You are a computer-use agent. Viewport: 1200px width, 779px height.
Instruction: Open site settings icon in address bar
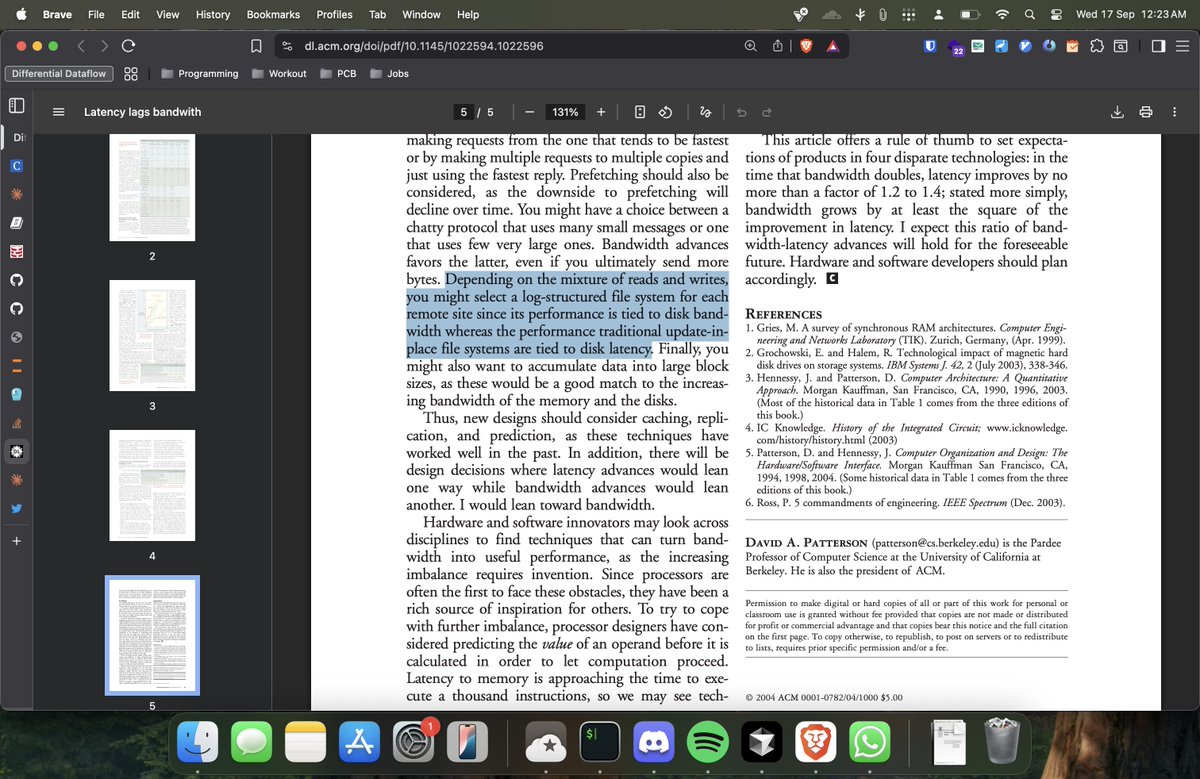[287, 46]
